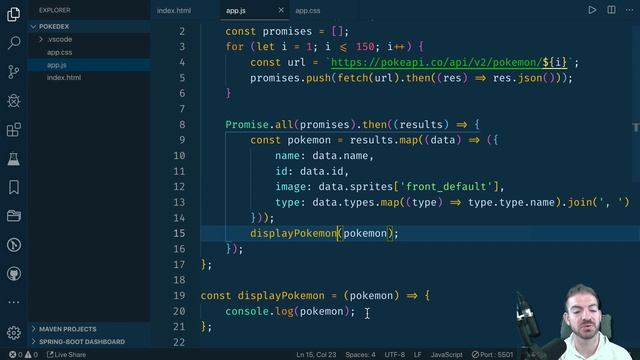This screenshot has height=360, width=640.
Task: Open the Run and Debug view
Action: 14,101
